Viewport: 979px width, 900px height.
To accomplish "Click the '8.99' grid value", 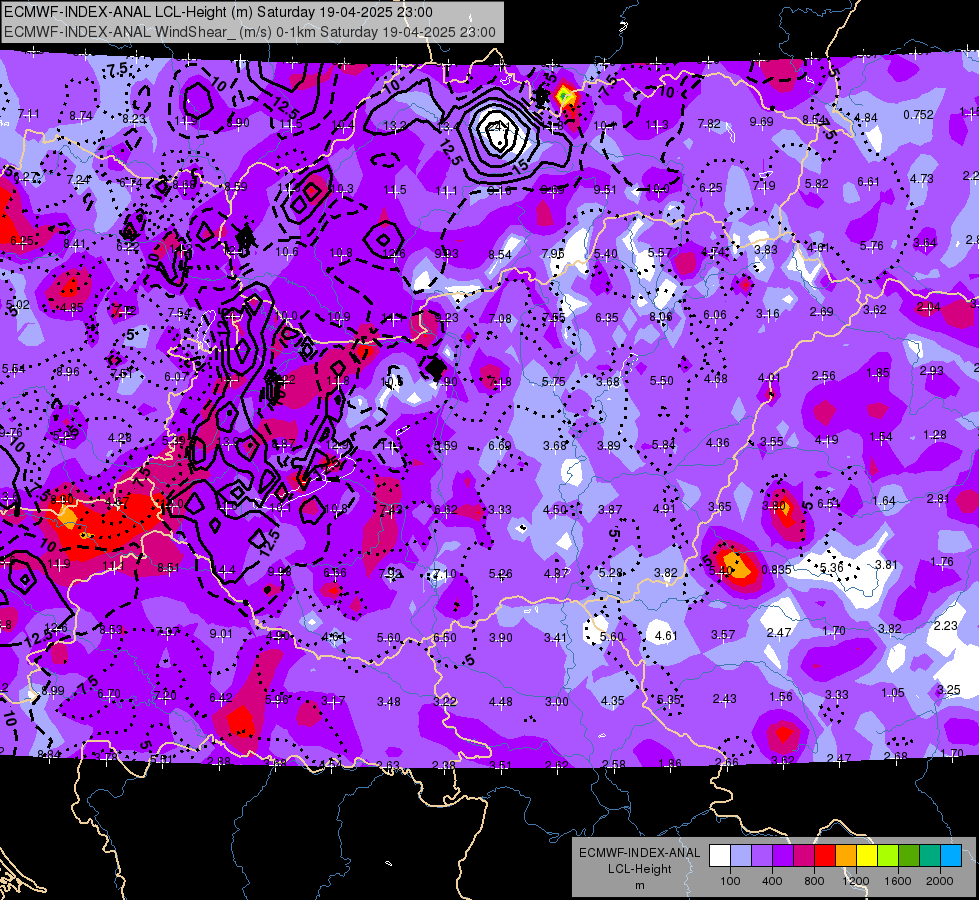I will pyautogui.click(x=53, y=691).
